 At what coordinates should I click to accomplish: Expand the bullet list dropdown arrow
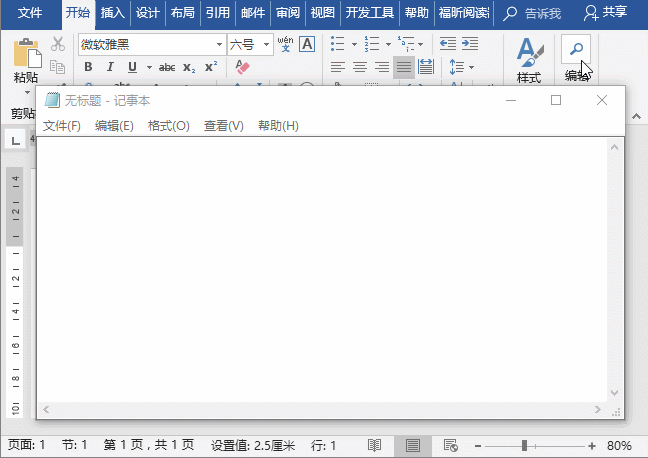354,44
